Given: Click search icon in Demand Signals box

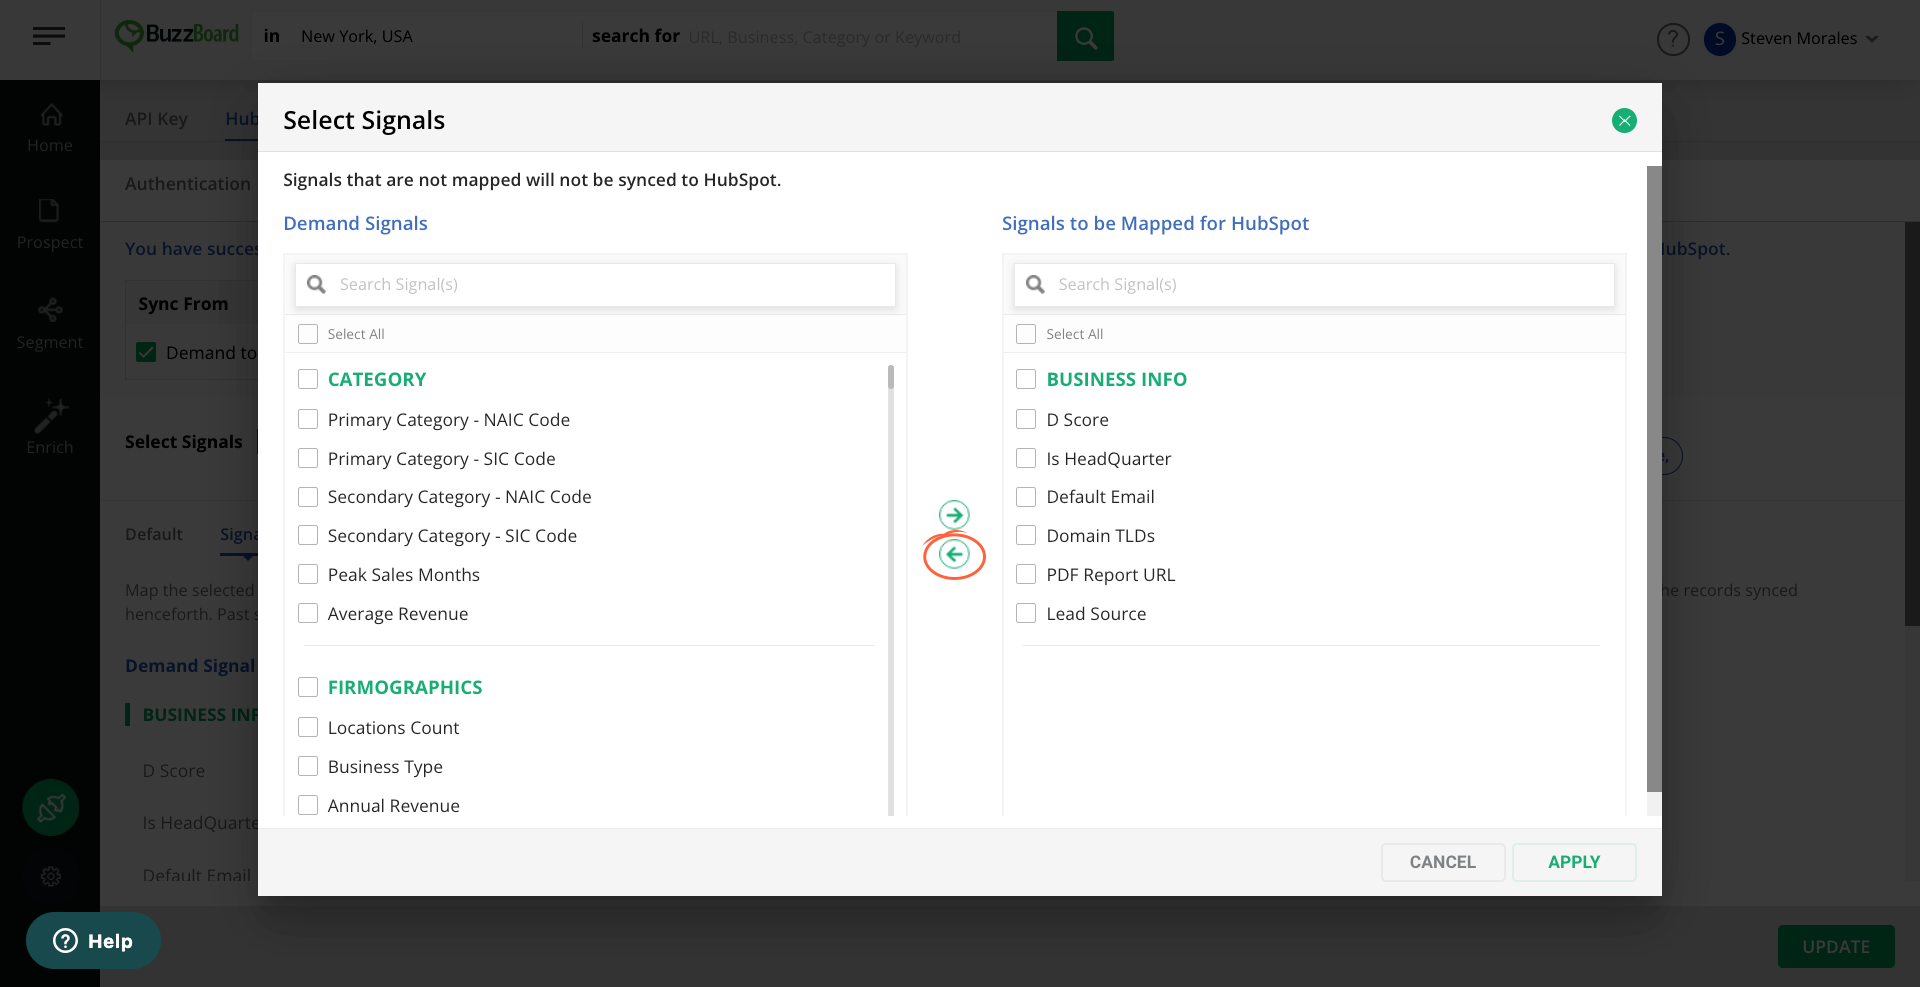Looking at the screenshot, I should (316, 284).
